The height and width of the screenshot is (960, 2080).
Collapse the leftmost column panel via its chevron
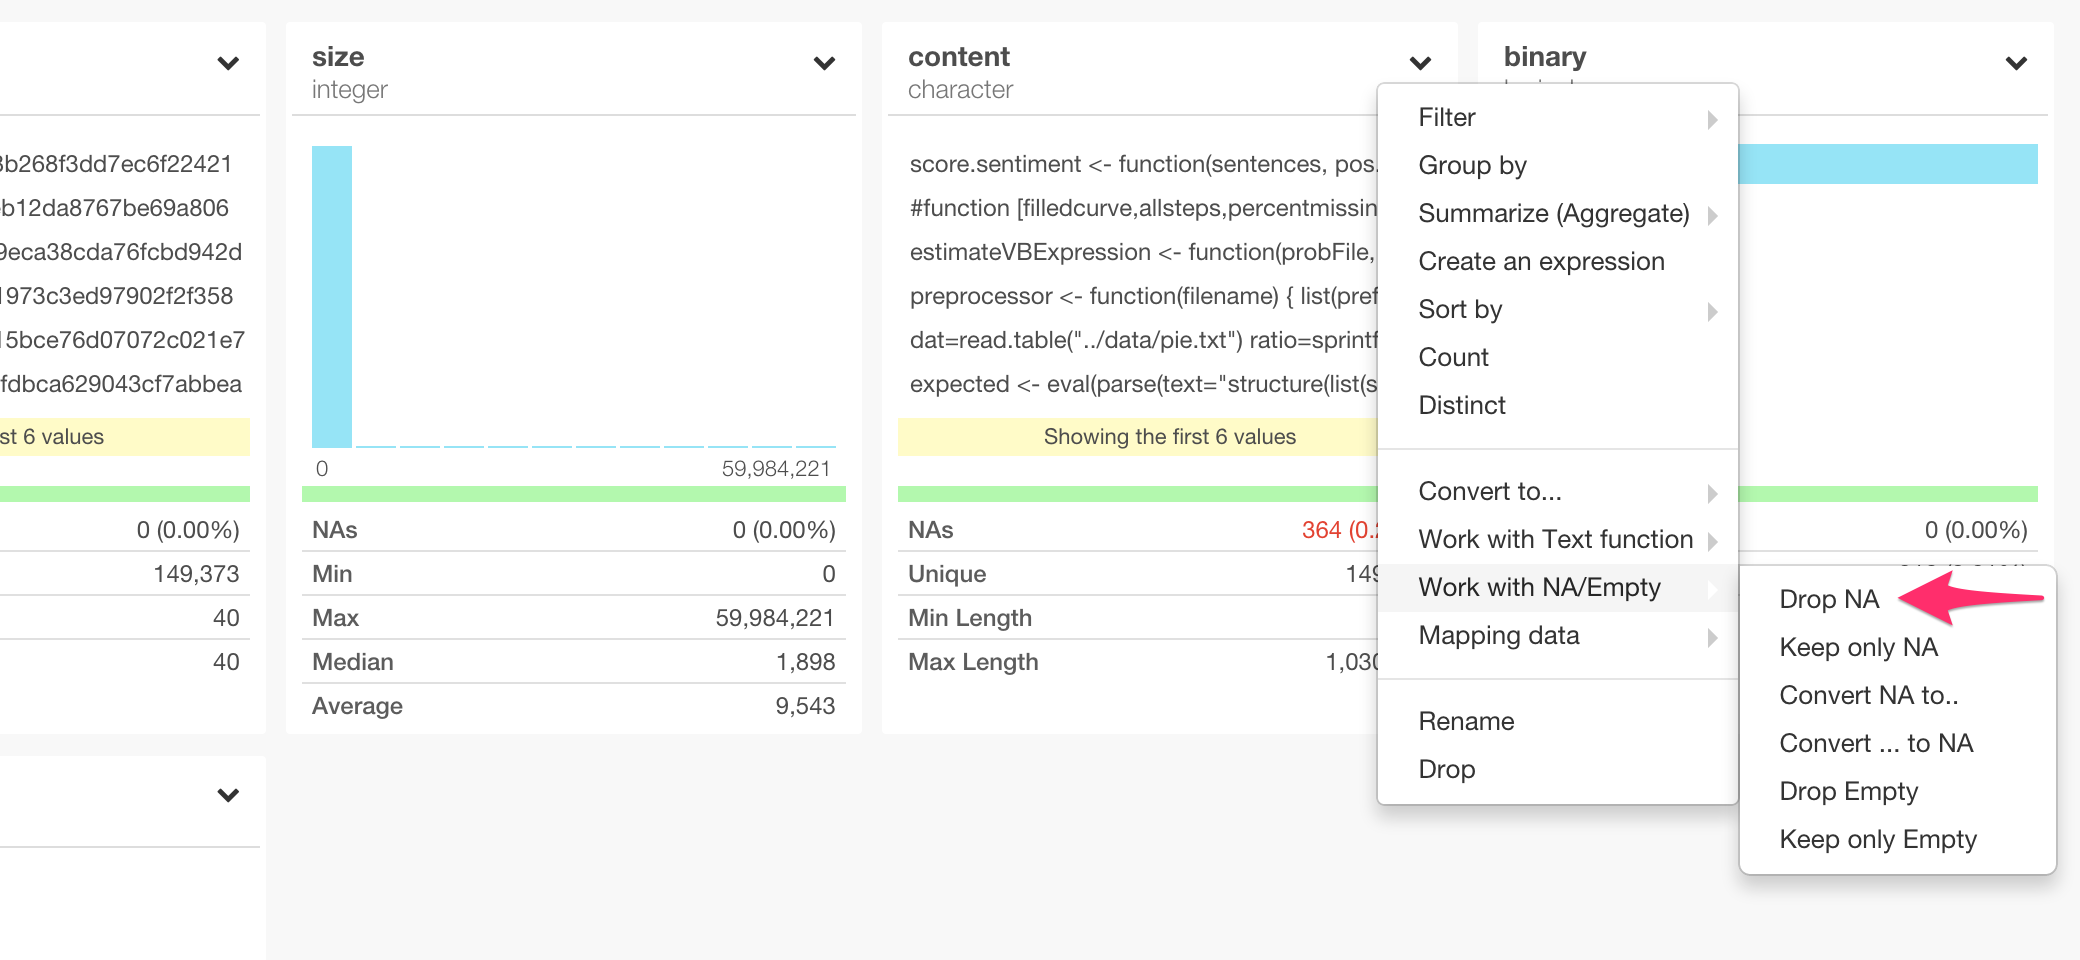click(x=228, y=63)
